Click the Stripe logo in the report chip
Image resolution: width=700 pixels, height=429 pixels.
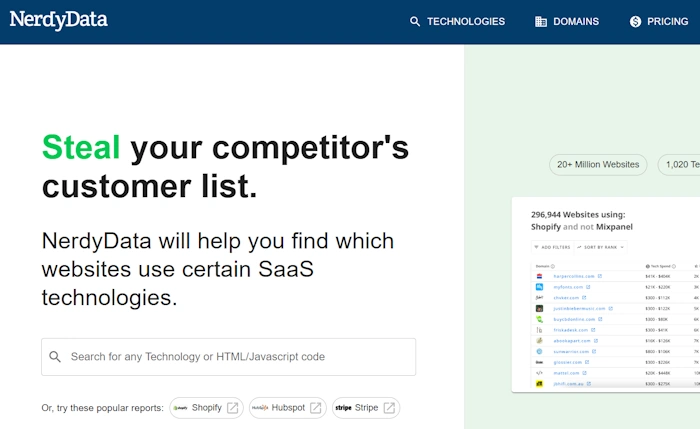click(x=343, y=408)
